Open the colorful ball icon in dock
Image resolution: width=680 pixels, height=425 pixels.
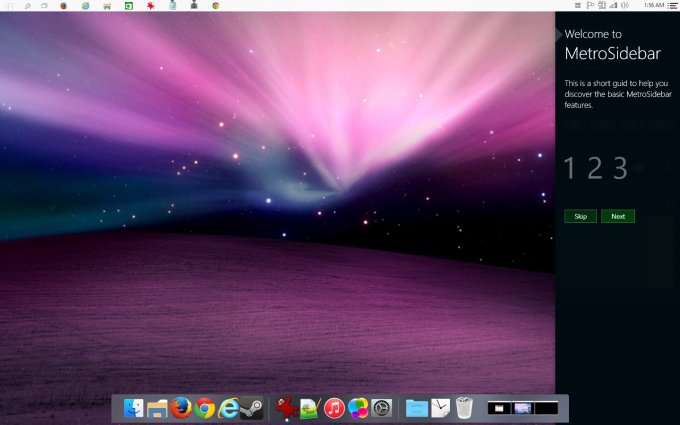(358, 408)
